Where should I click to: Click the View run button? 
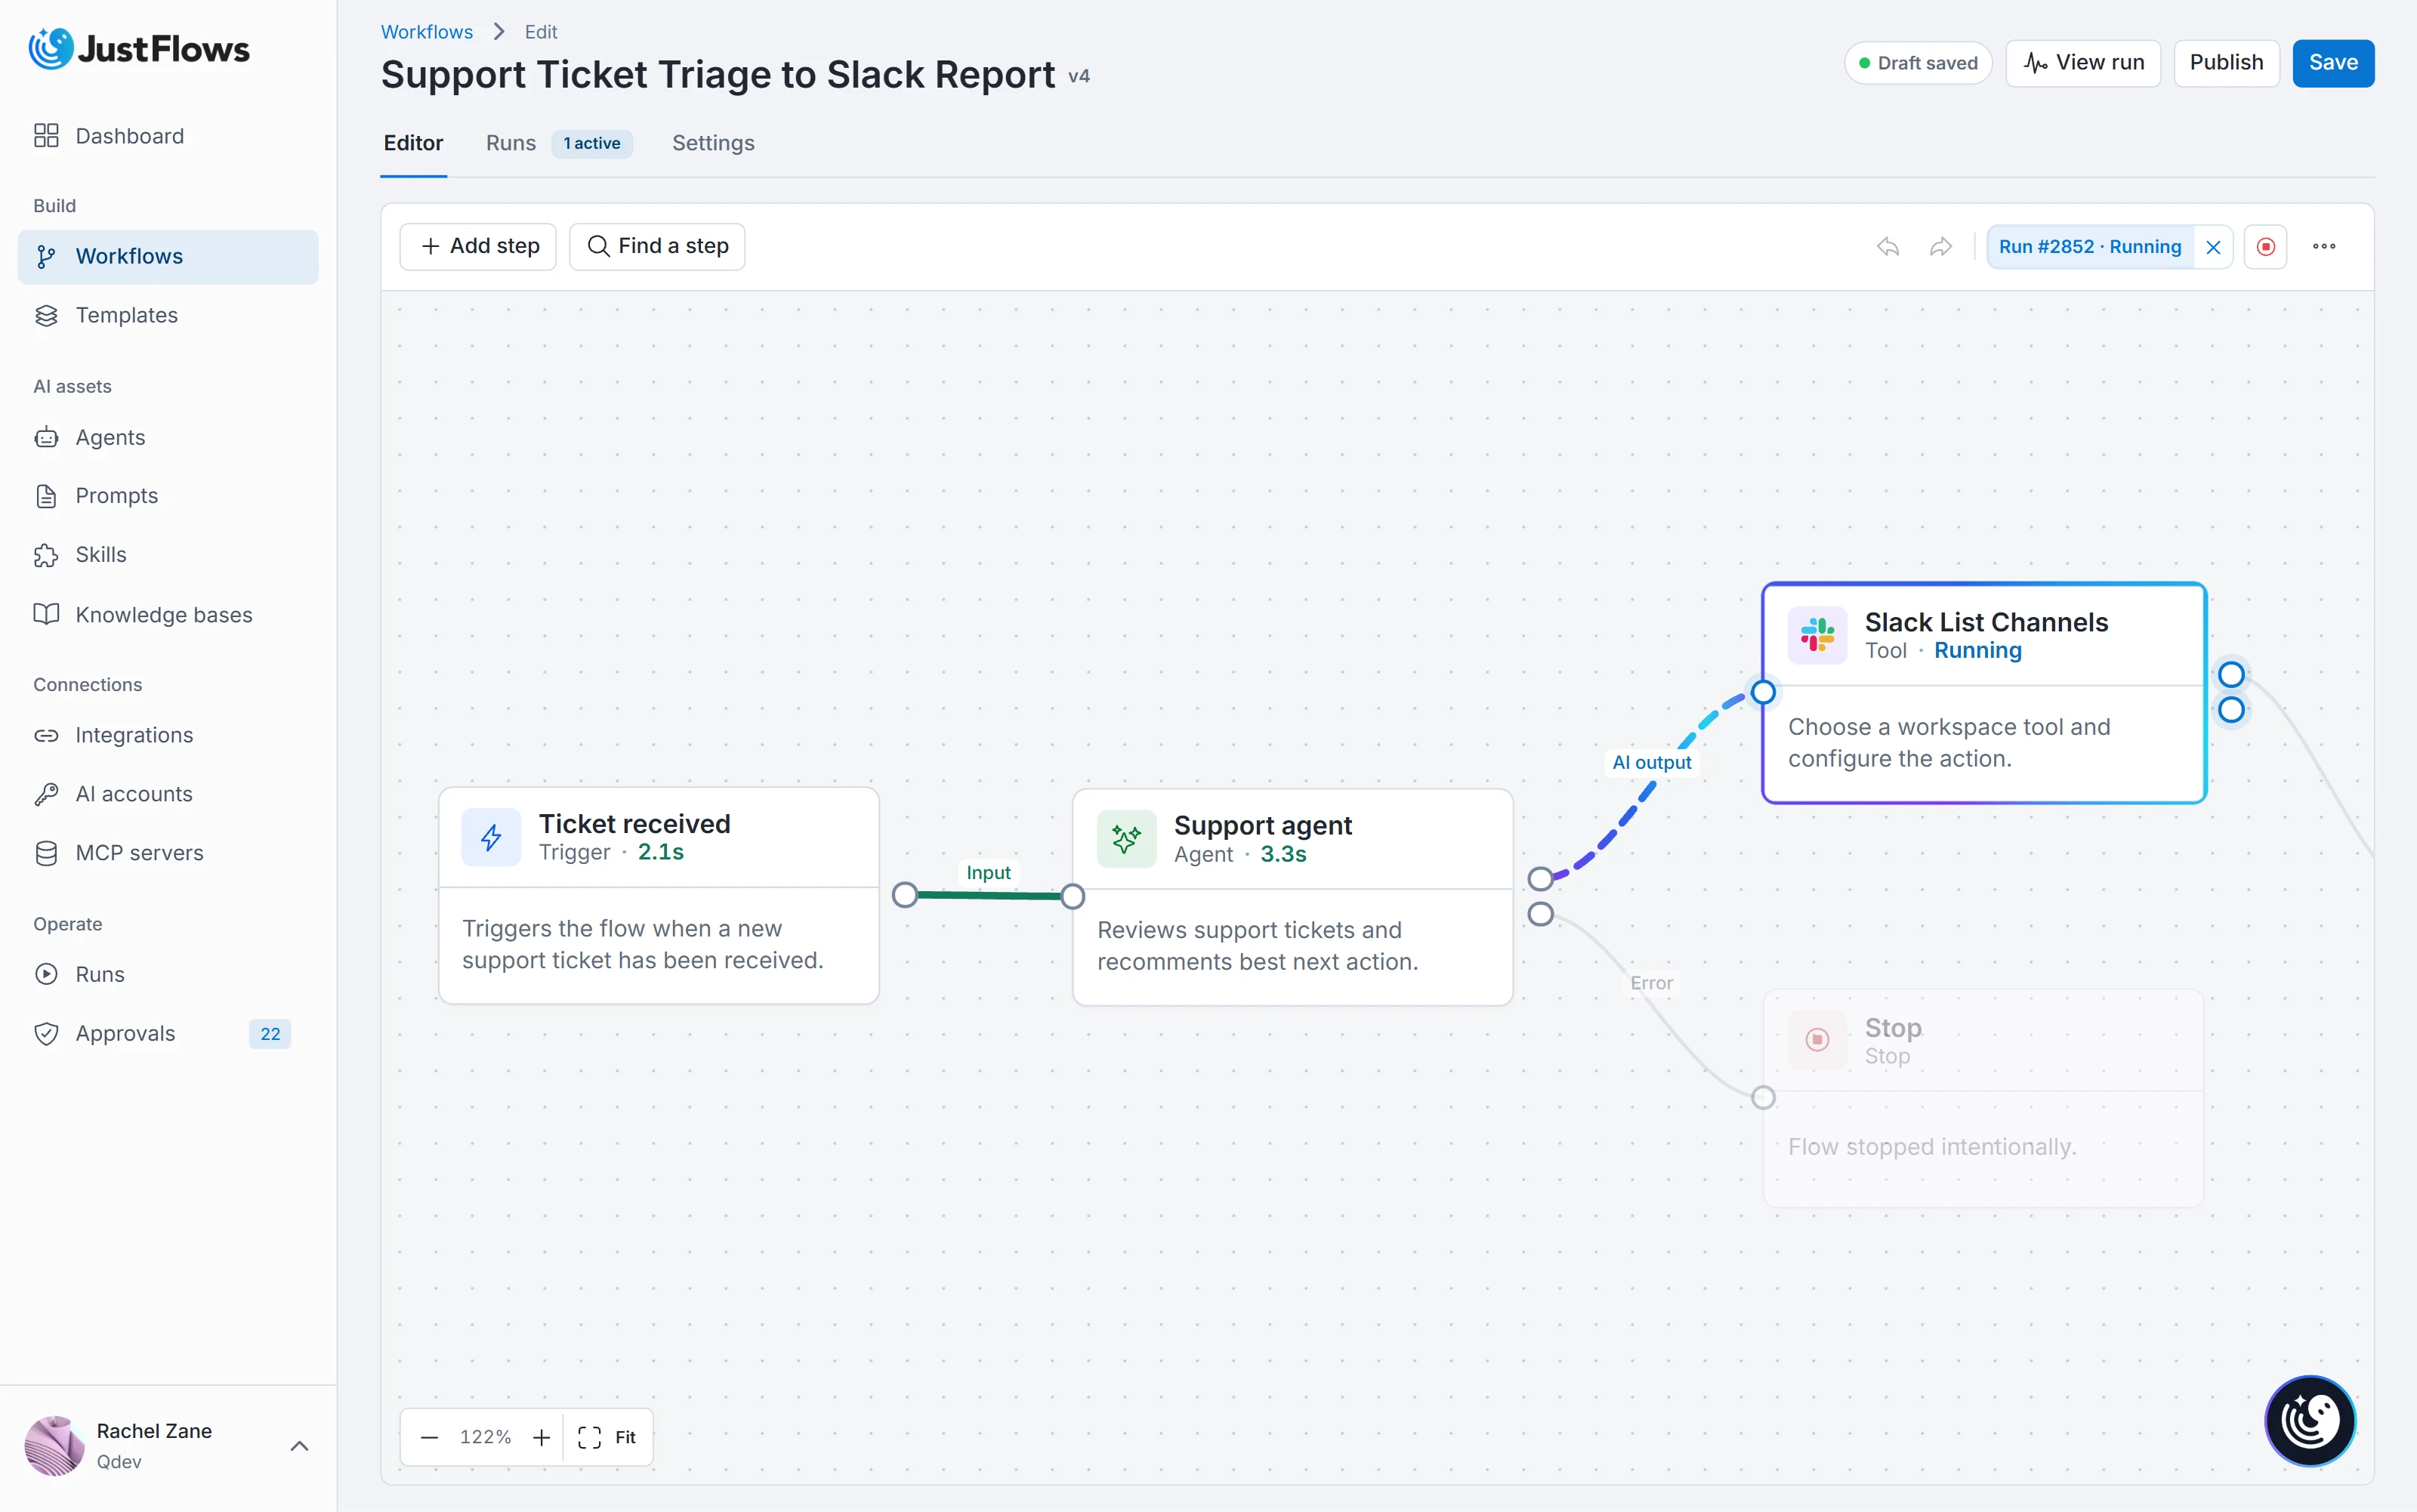[2083, 63]
